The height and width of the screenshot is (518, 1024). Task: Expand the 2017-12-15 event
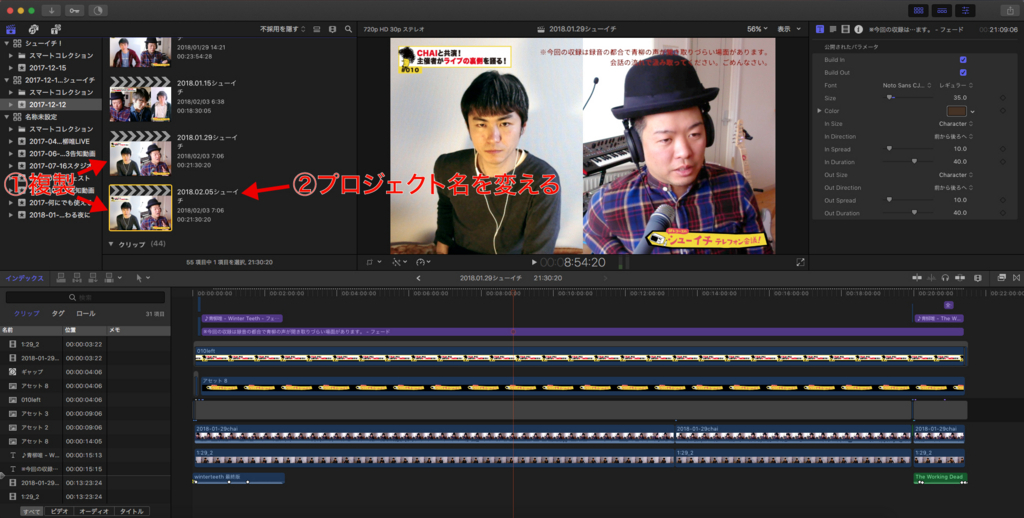(11, 68)
